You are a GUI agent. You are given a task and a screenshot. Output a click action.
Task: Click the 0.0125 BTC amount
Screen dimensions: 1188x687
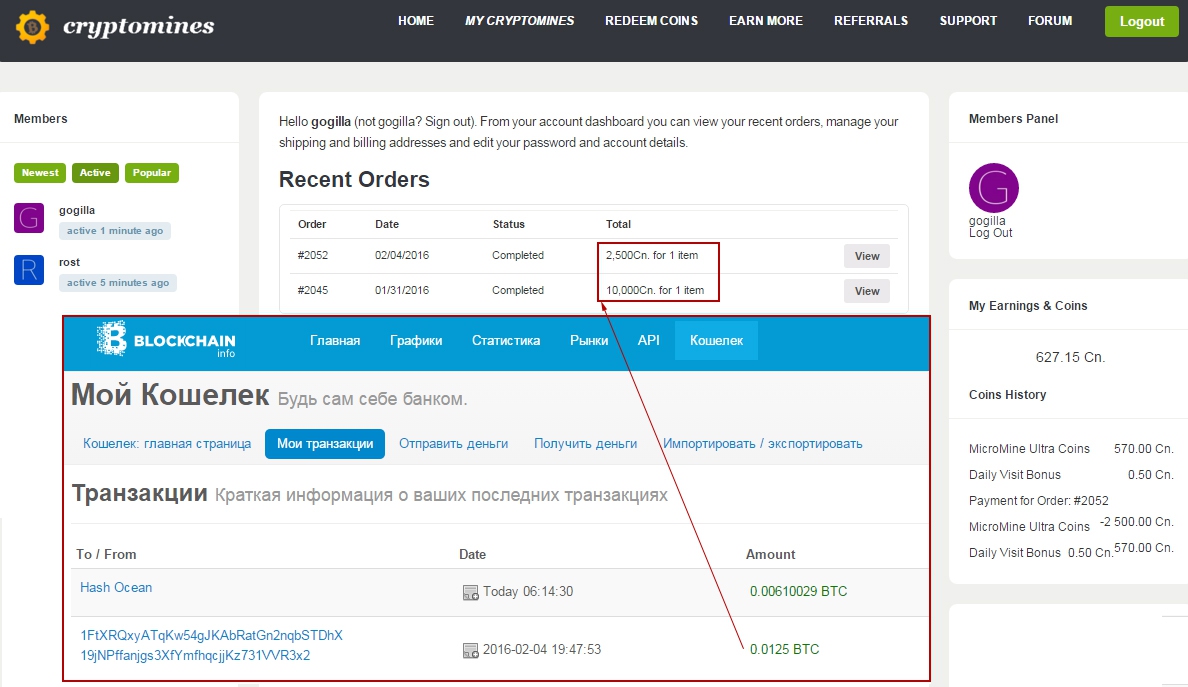784,649
